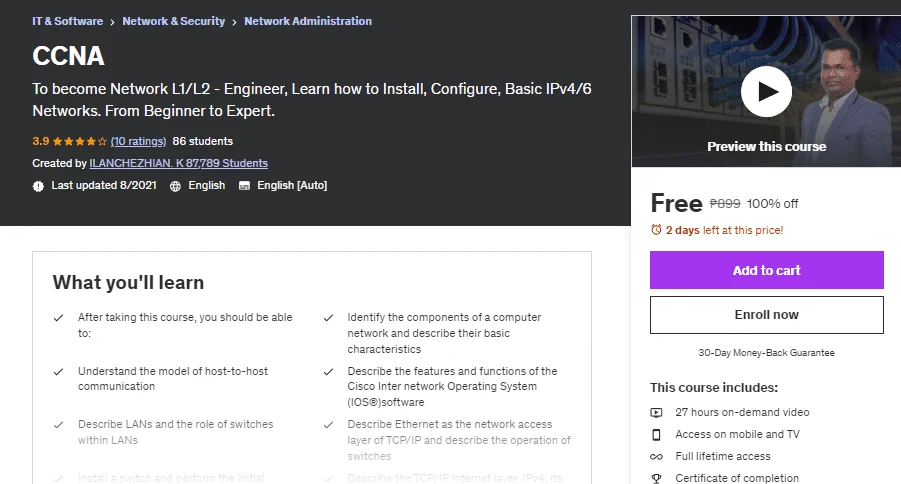Open the course preview thumbnail image

tap(767, 91)
